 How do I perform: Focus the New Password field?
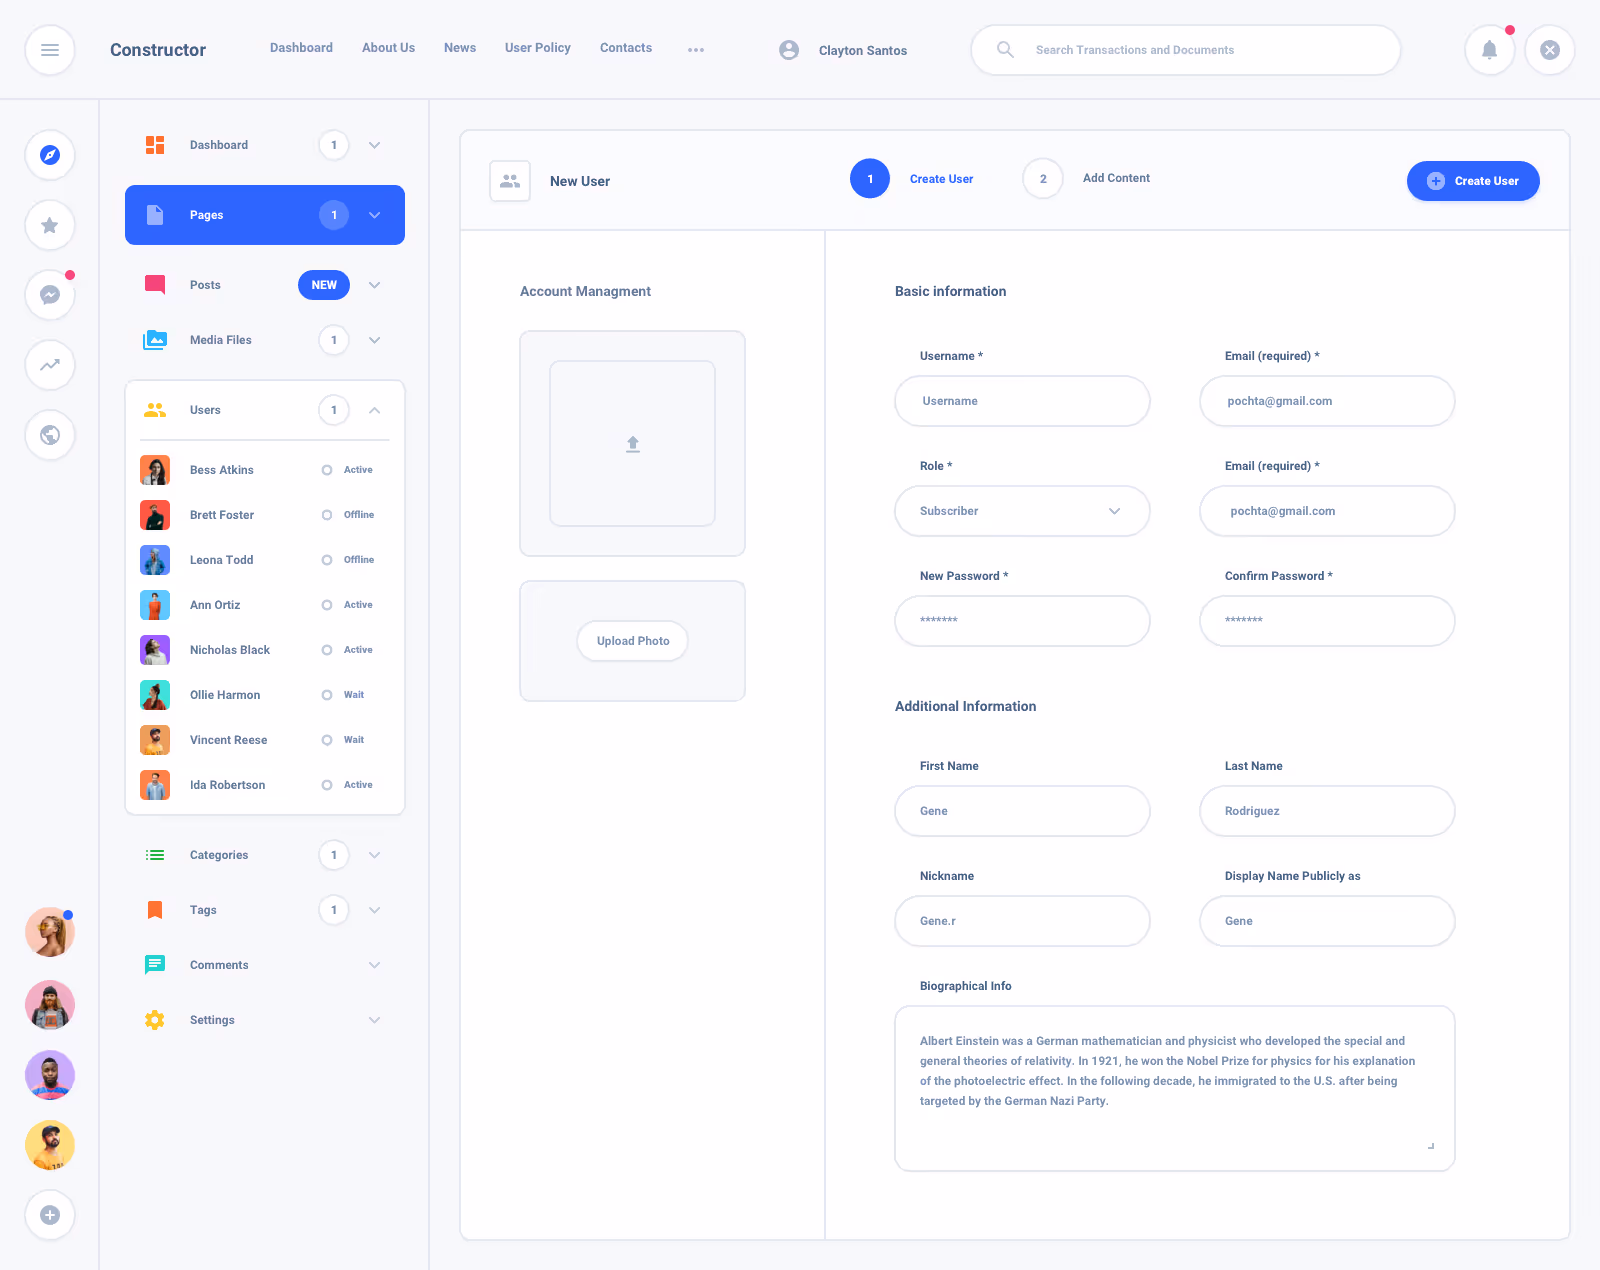(x=1022, y=621)
